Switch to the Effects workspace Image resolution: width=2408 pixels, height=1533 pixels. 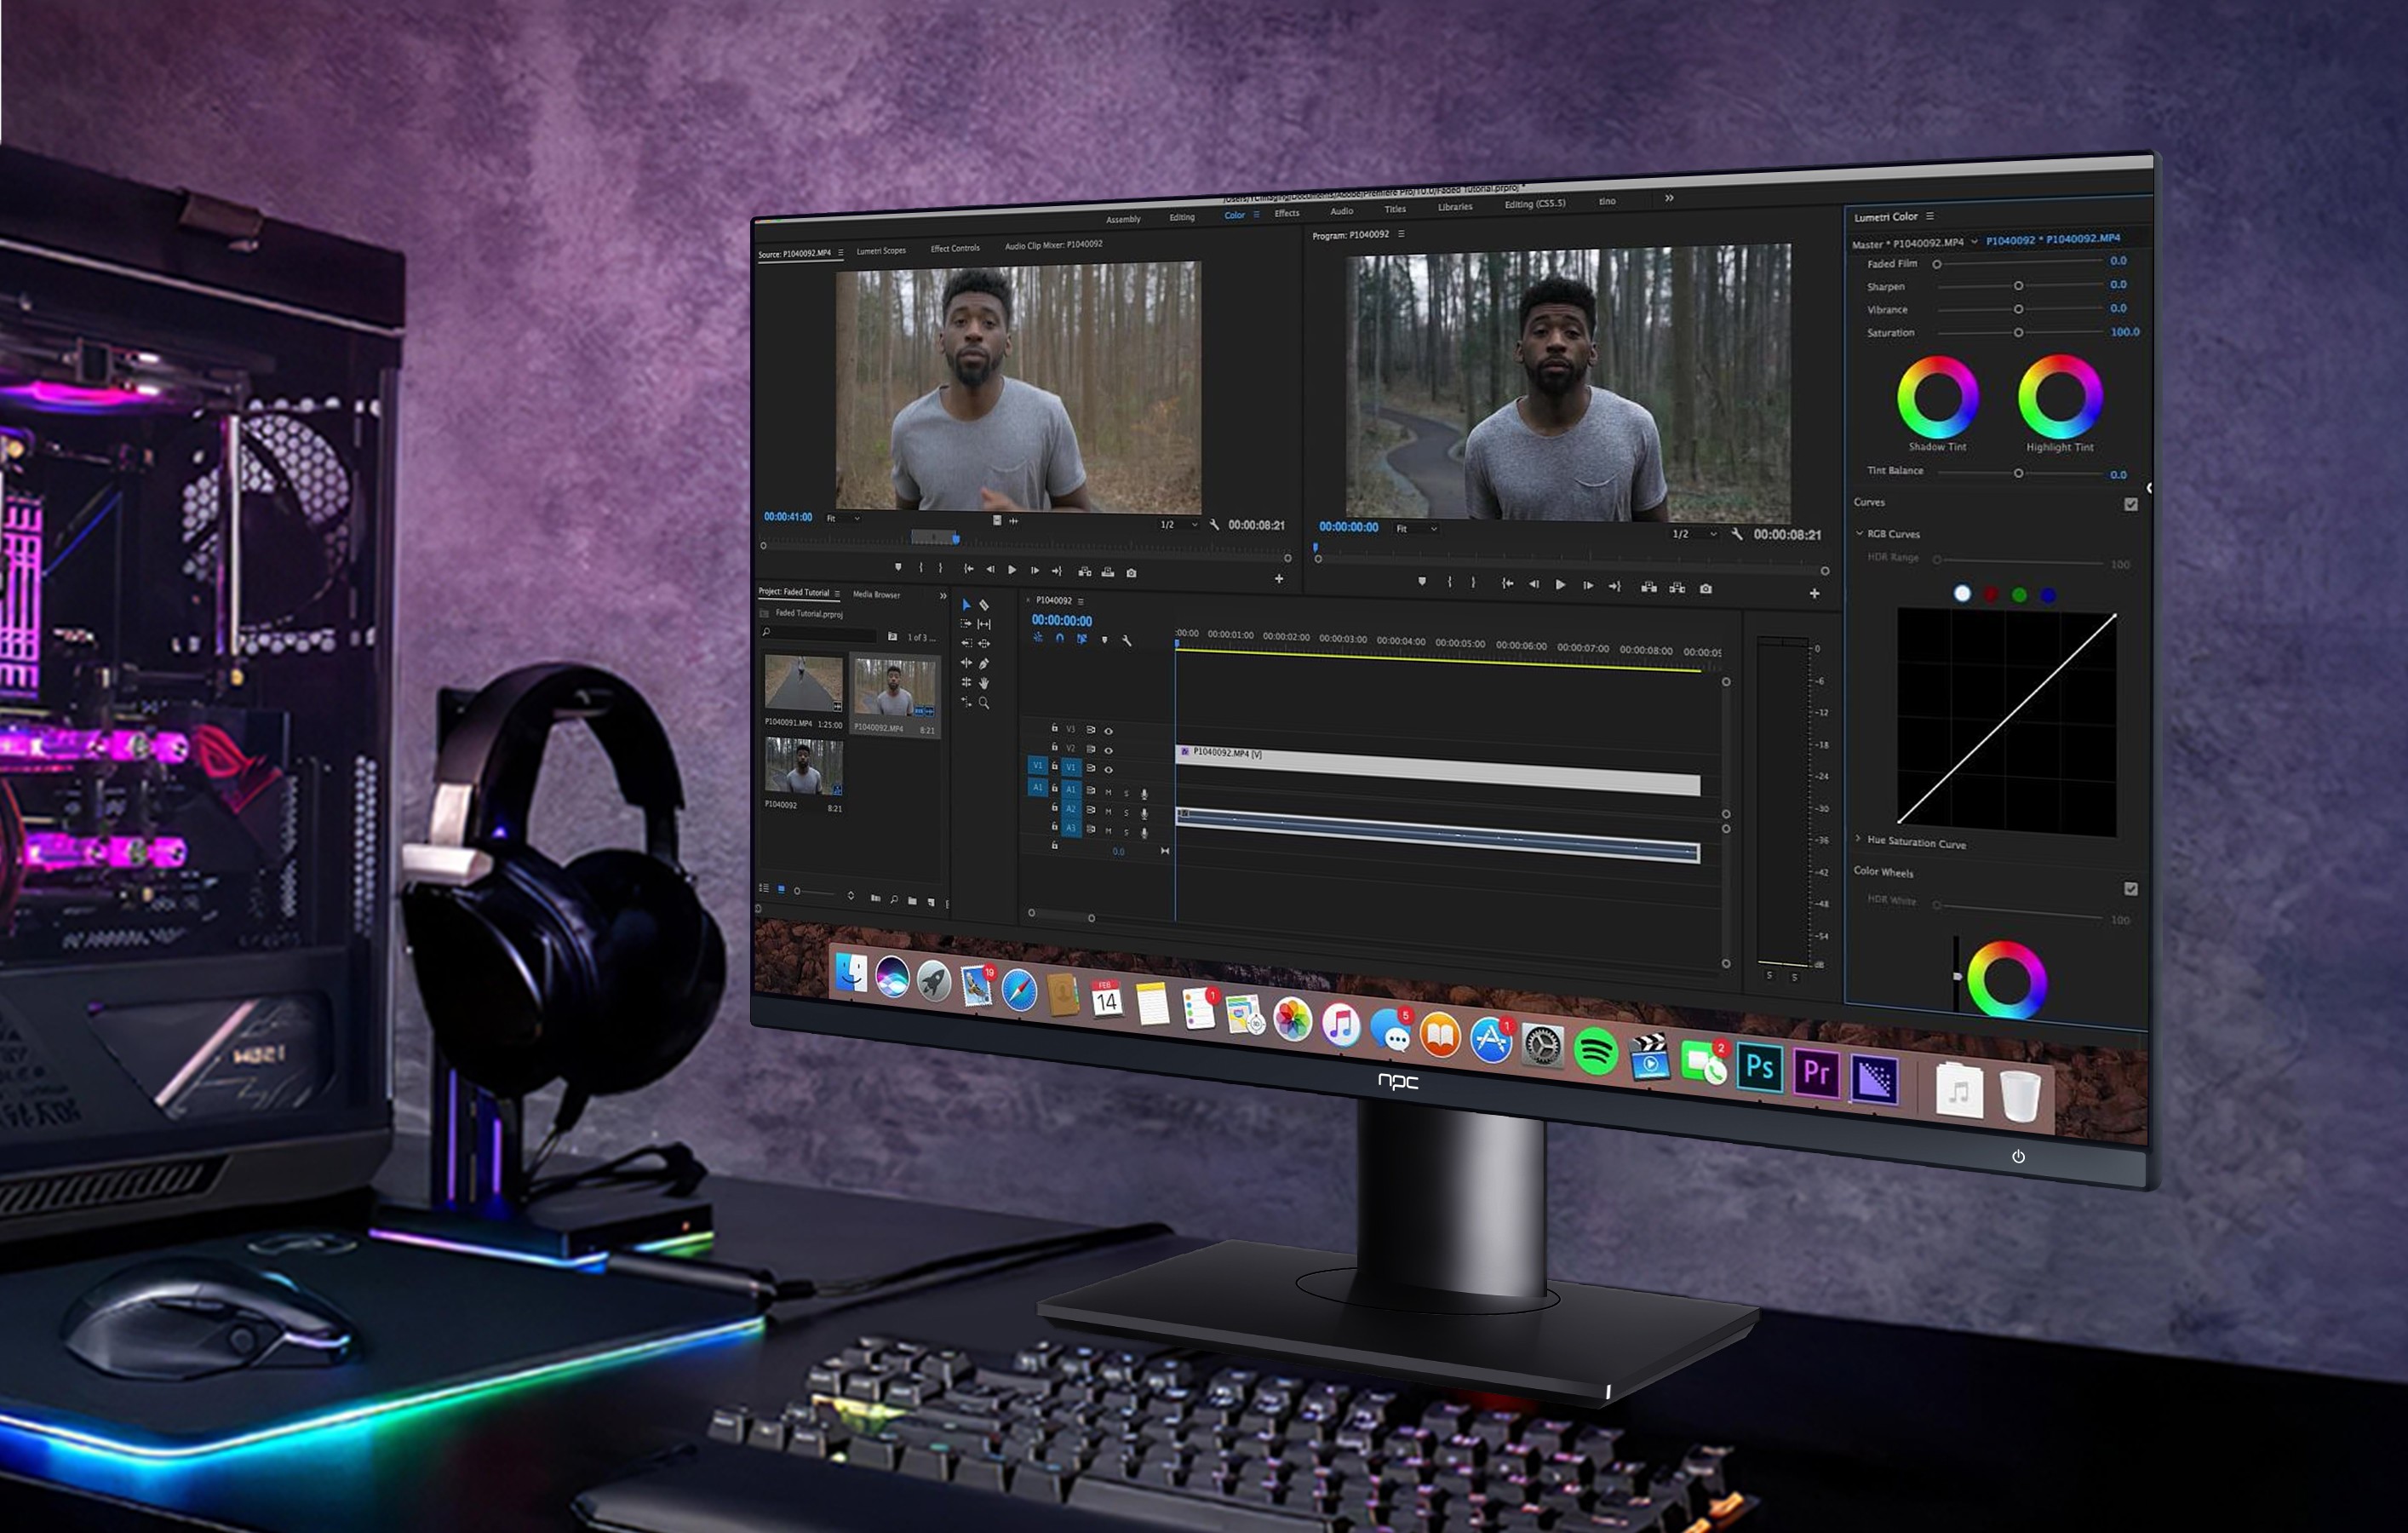1287,213
